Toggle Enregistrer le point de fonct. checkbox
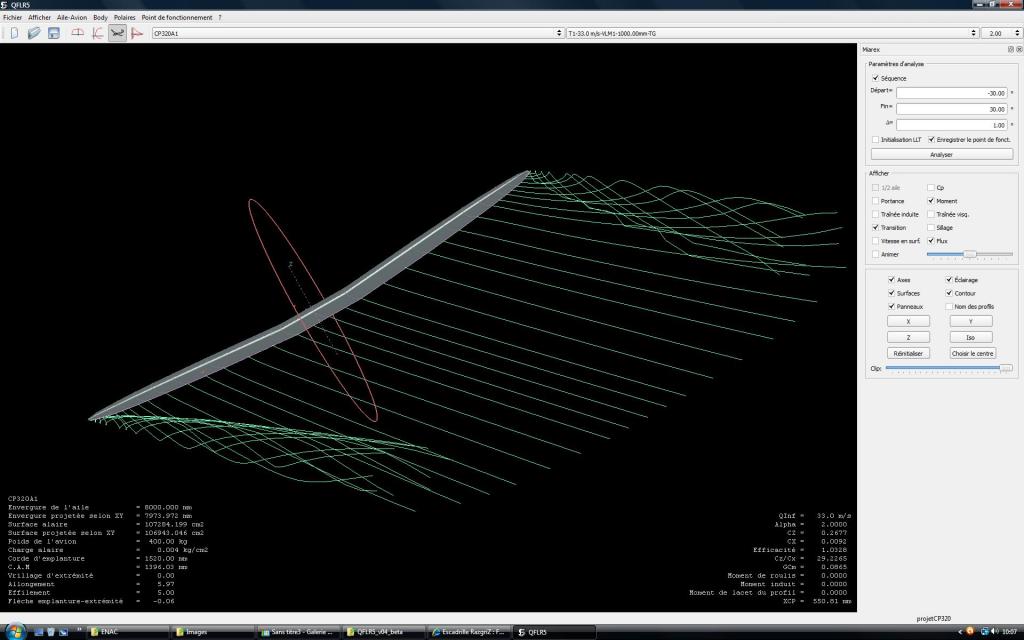The image size is (1024, 640). [x=932, y=140]
